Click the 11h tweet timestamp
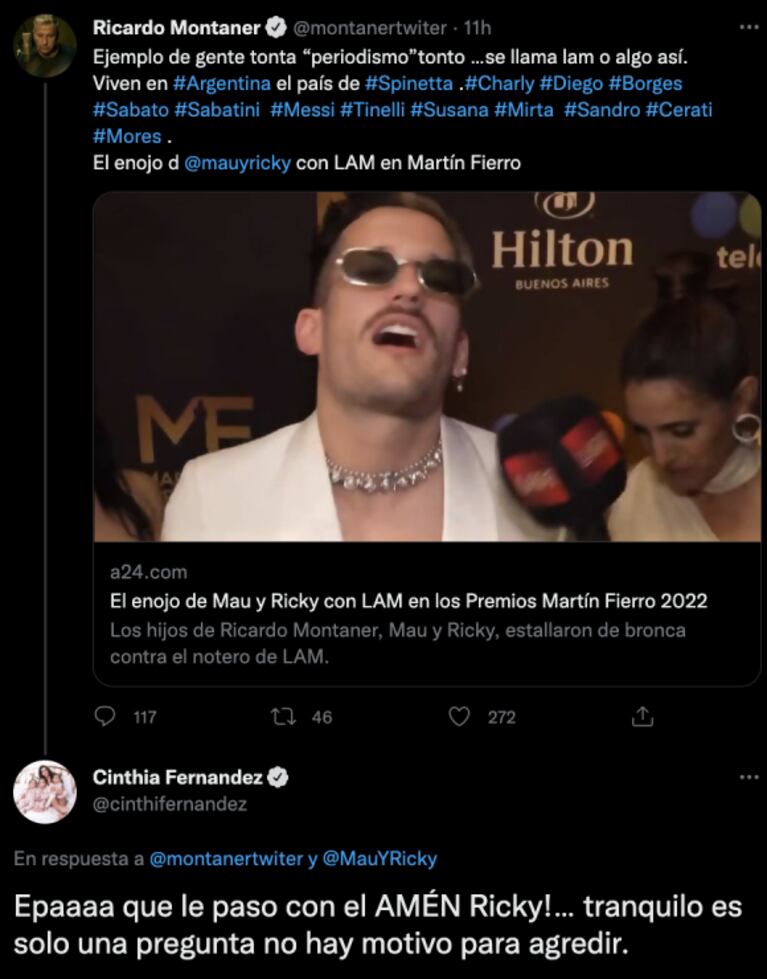Image resolution: width=767 pixels, height=979 pixels. (477, 28)
